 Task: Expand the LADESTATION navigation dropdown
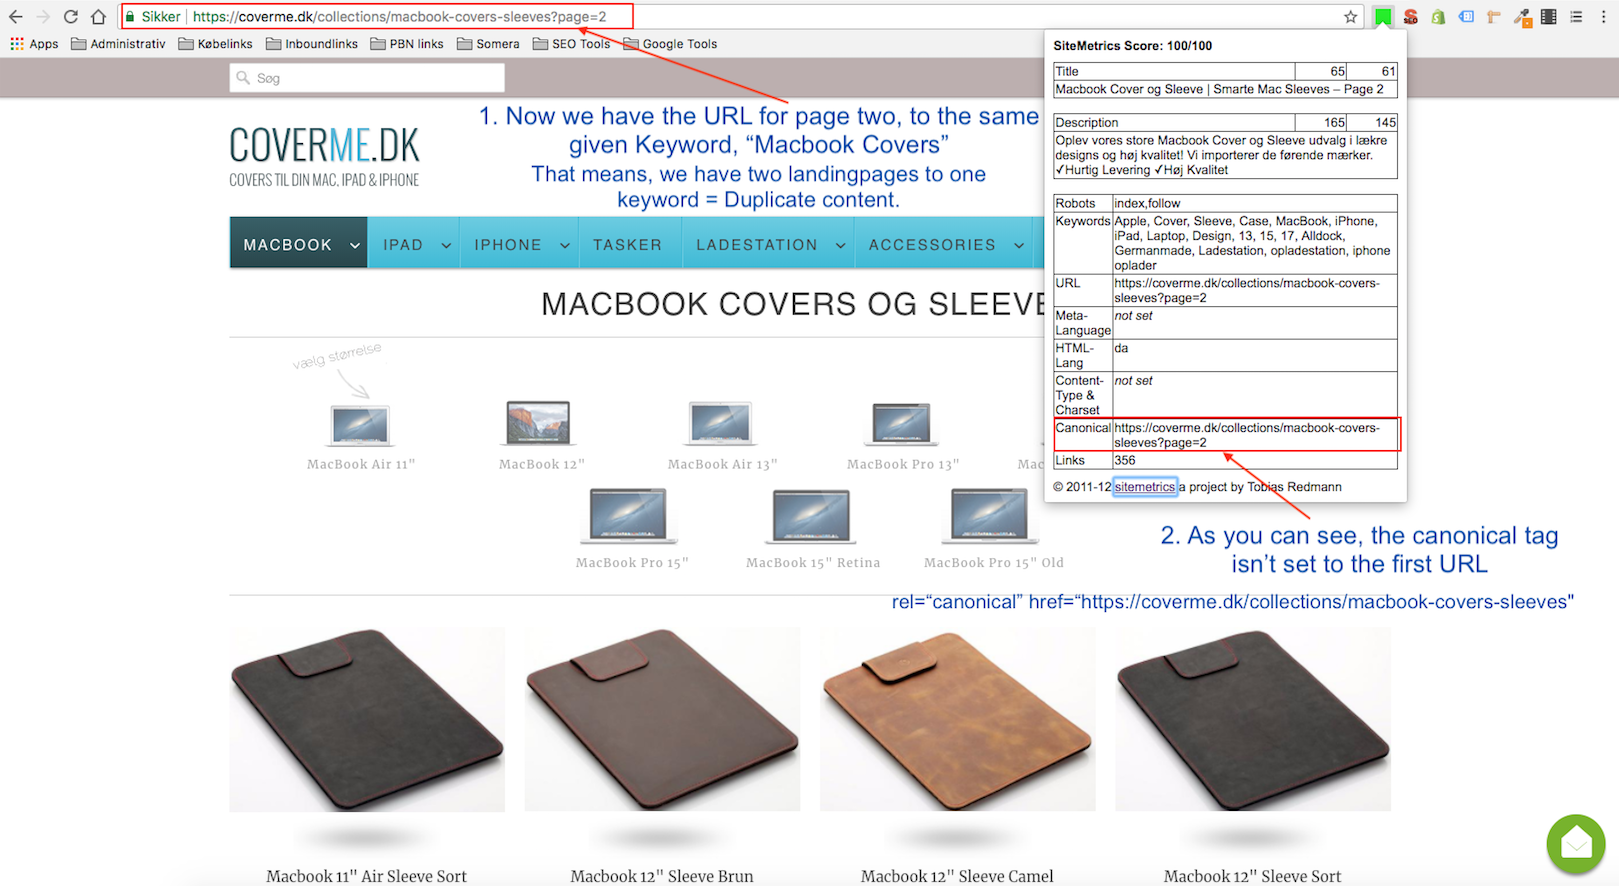click(840, 245)
